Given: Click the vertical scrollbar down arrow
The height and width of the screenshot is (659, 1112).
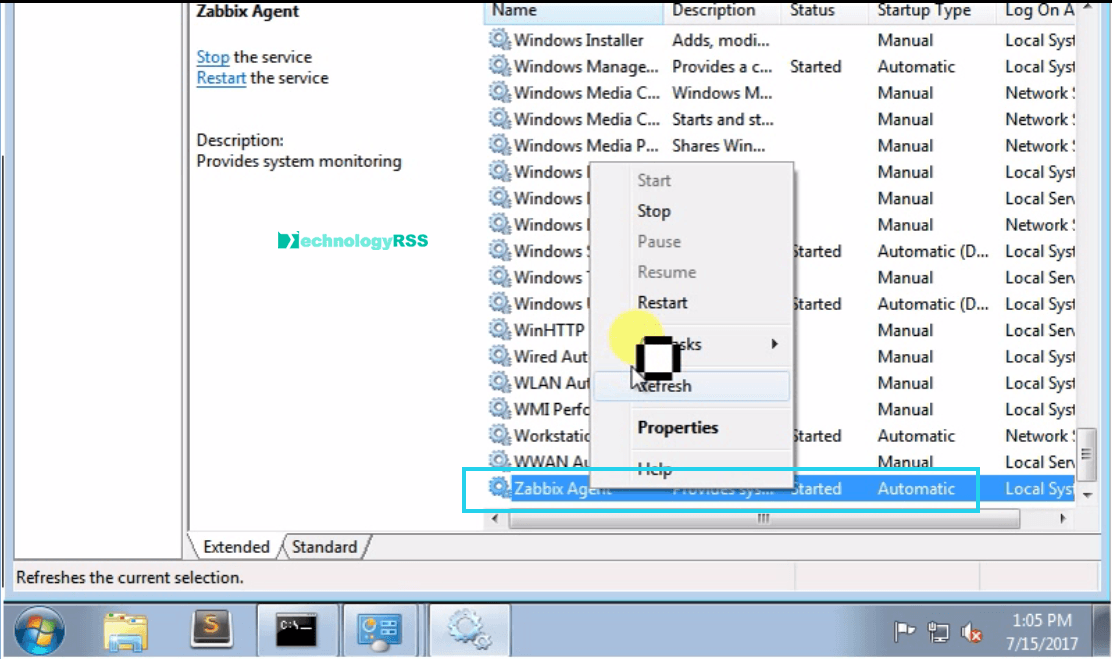Looking at the screenshot, I should click(1085, 491).
